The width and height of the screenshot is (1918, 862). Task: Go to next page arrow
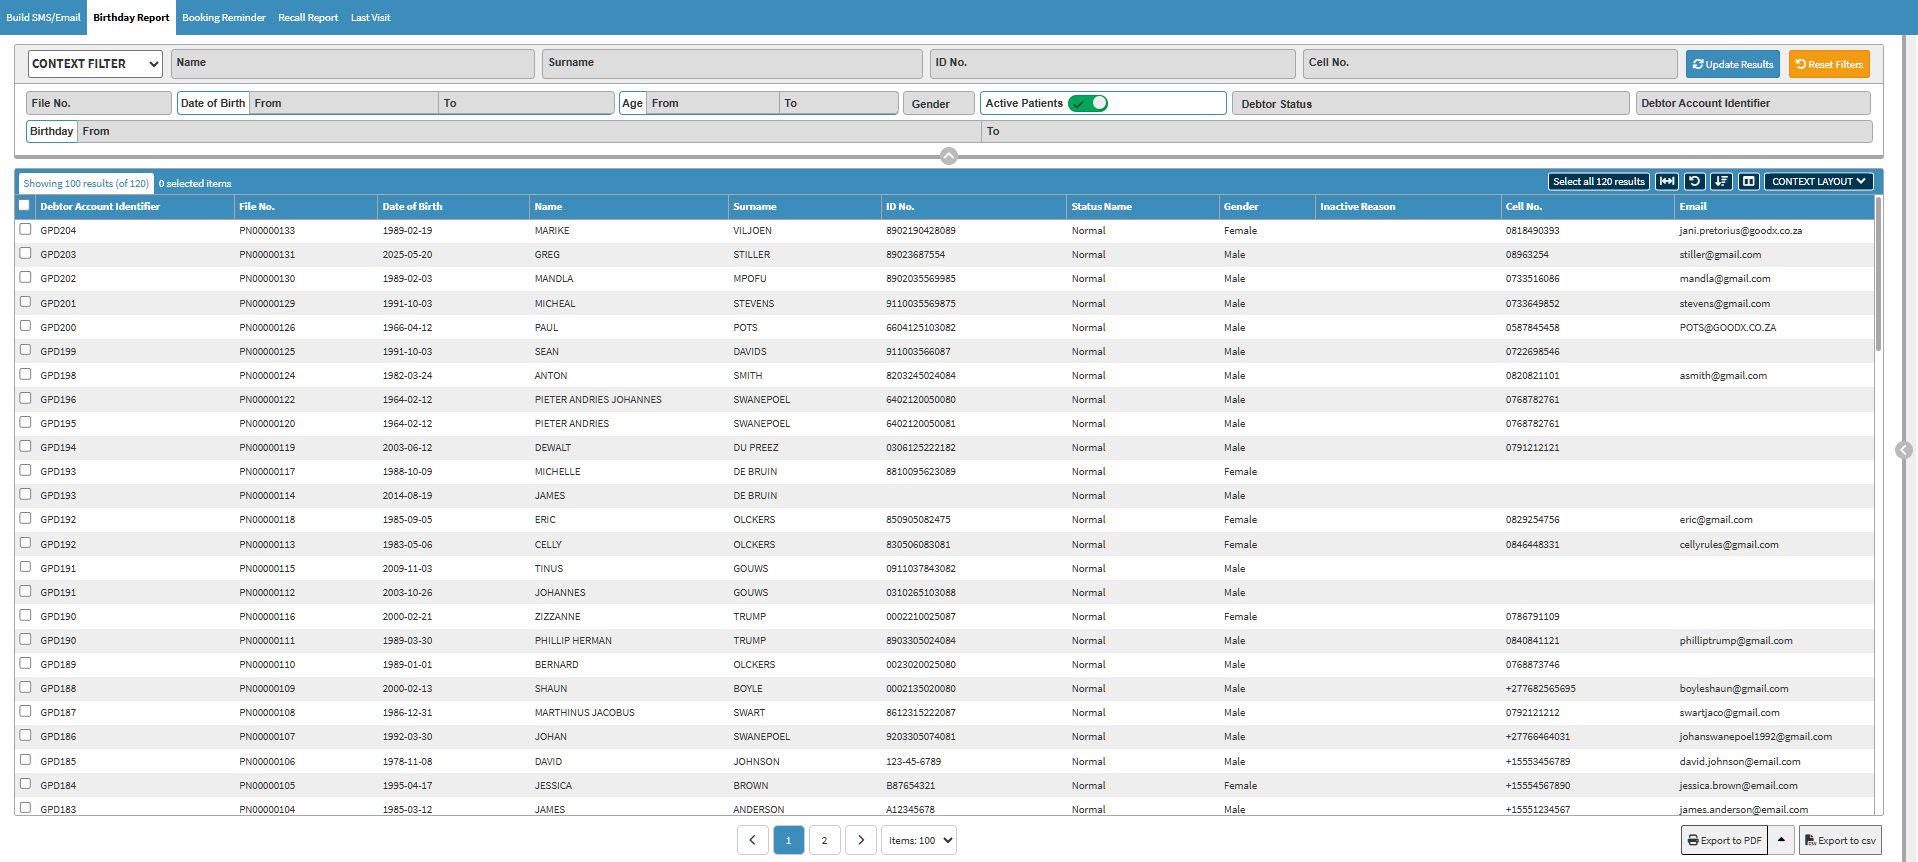[x=861, y=840]
